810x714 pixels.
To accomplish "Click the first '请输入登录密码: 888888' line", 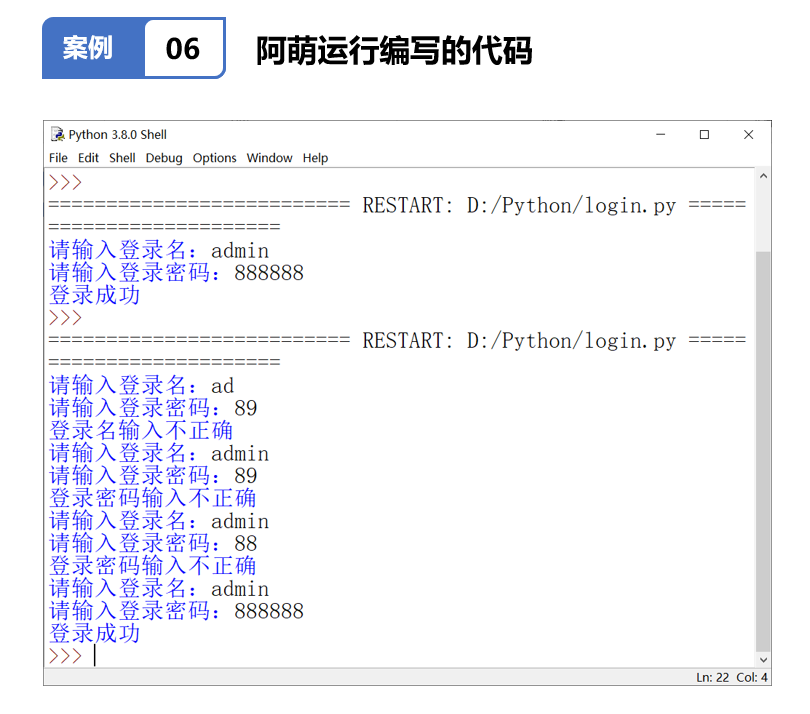I will (x=176, y=272).
